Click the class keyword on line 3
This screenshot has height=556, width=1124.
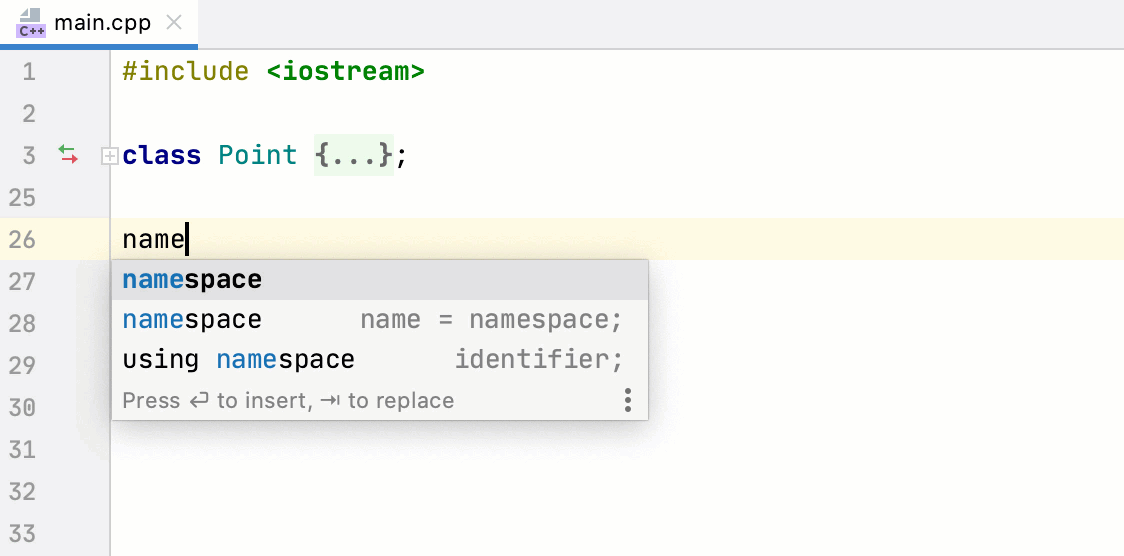160,156
